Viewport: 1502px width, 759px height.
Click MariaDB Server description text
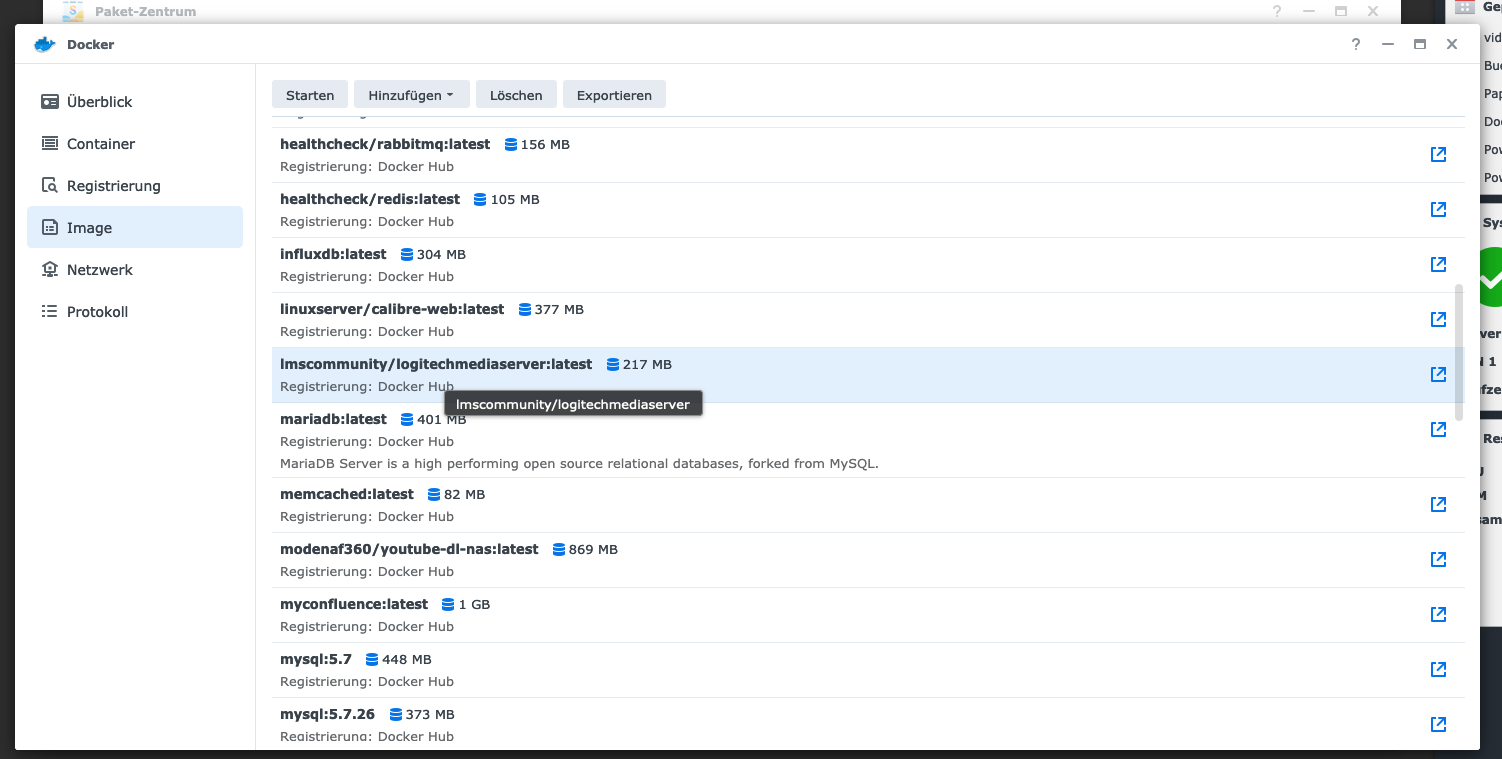click(579, 463)
